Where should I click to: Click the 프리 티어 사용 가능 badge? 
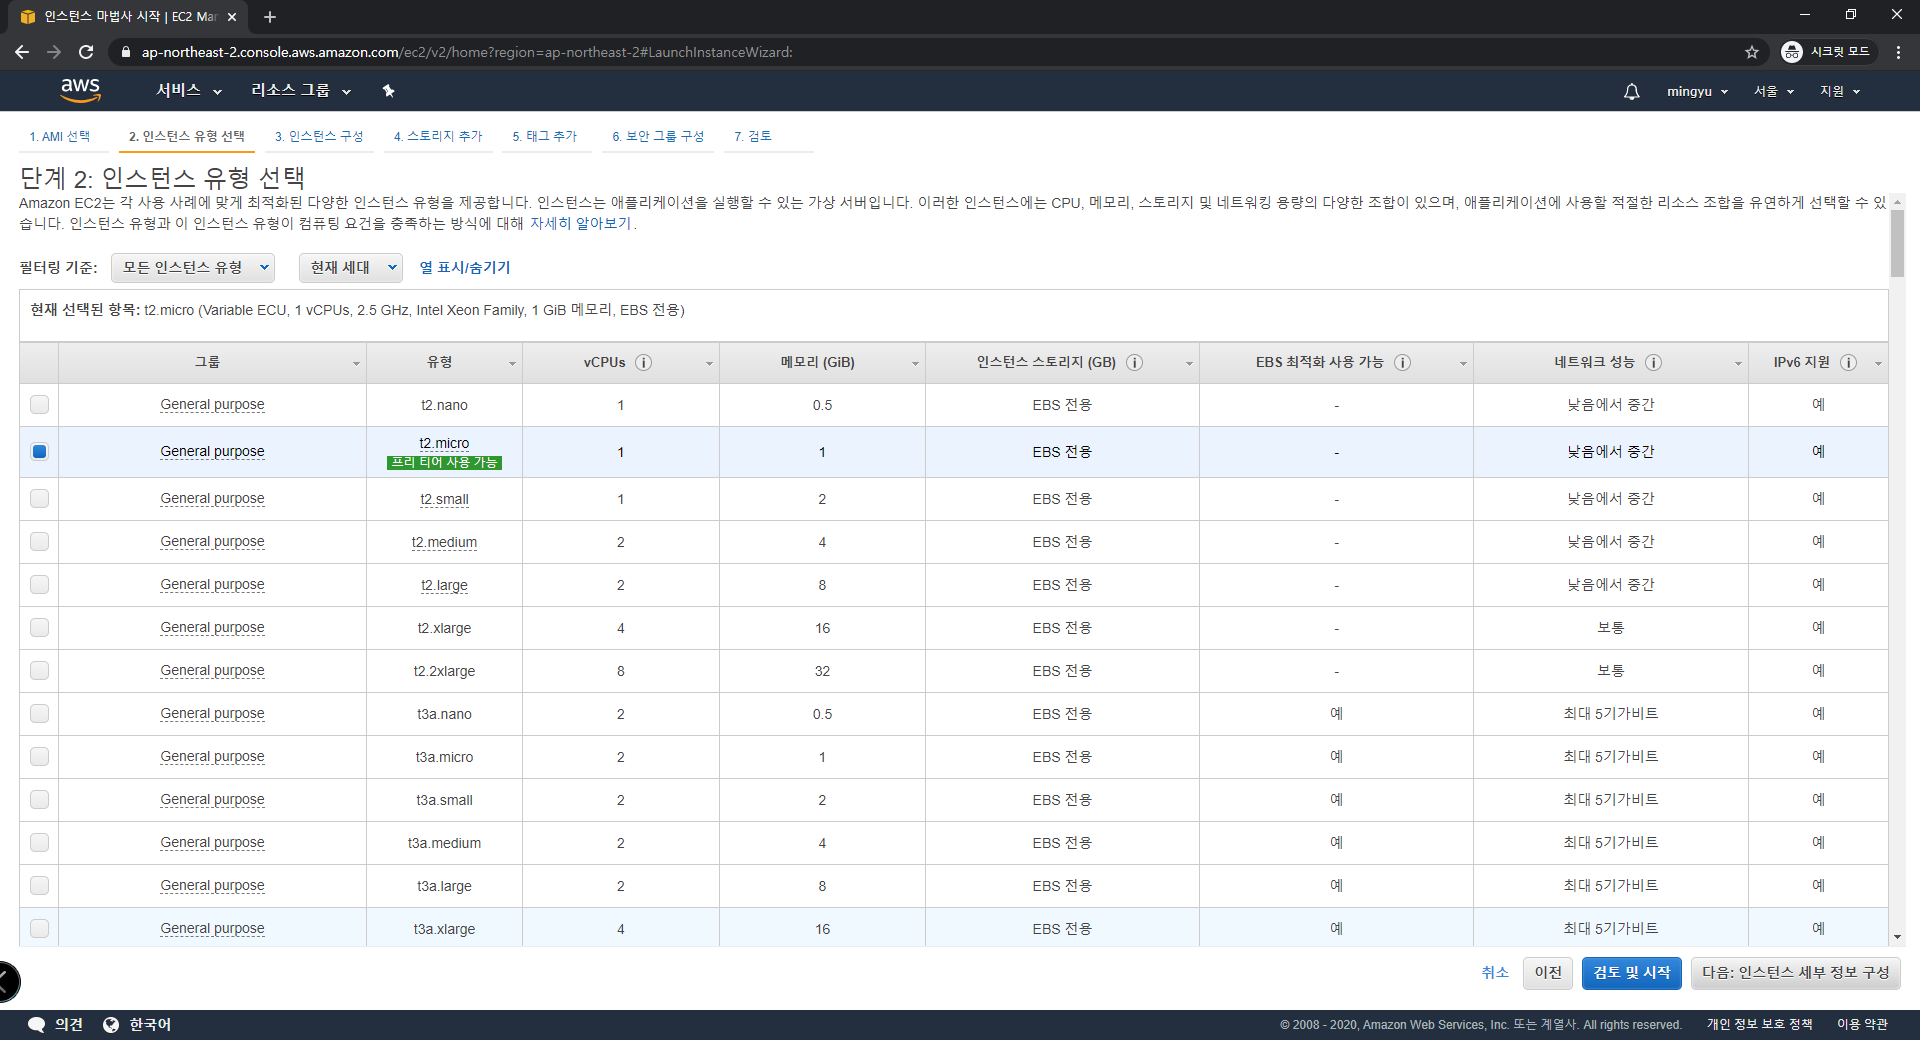[444, 462]
